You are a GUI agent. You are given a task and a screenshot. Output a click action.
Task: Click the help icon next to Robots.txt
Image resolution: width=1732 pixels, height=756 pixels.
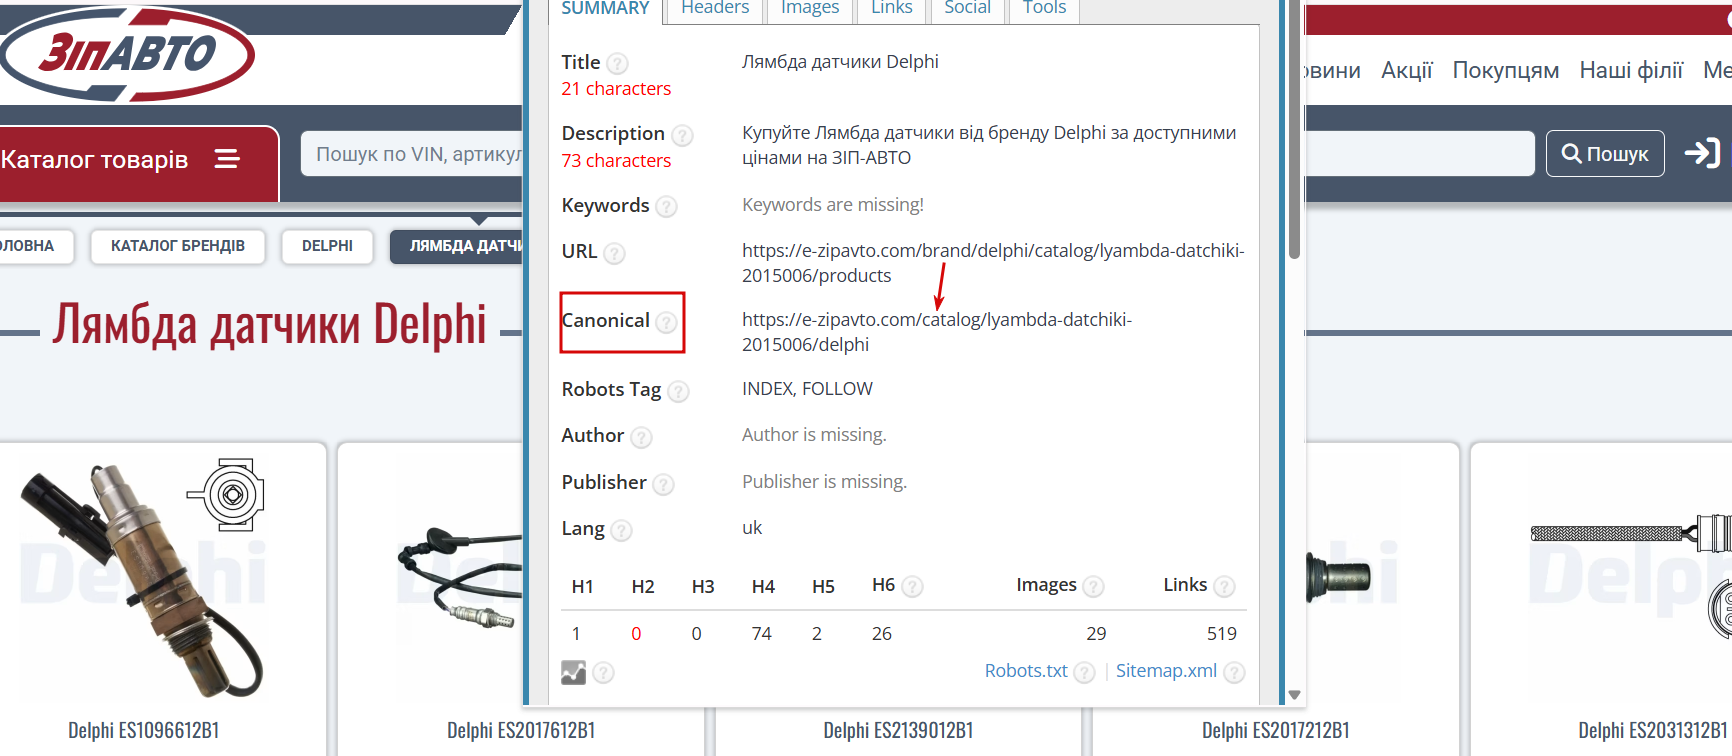tap(1084, 673)
